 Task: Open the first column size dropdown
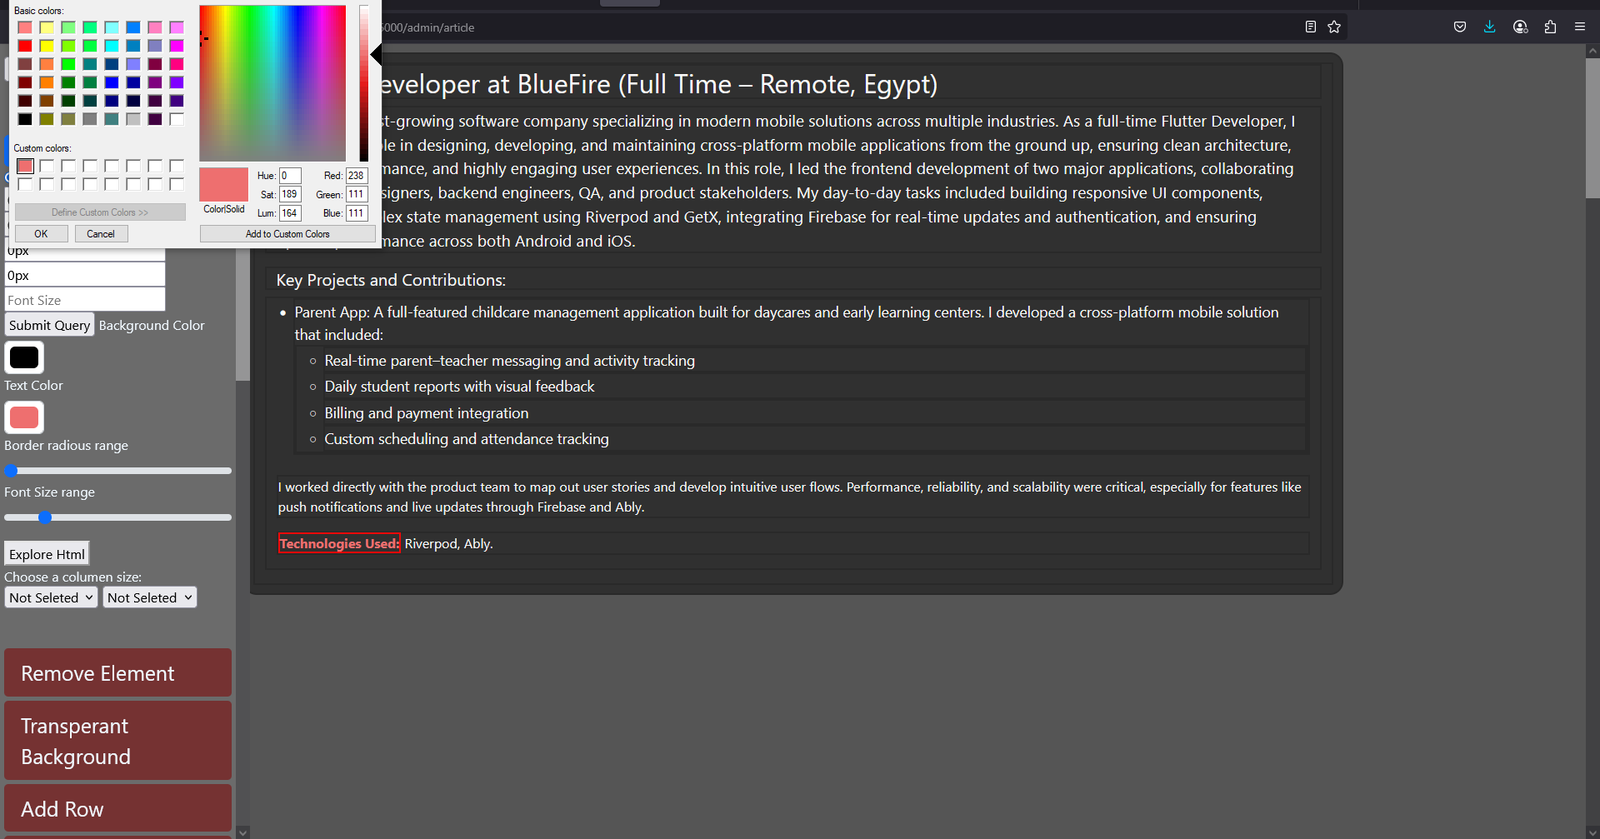tap(51, 598)
